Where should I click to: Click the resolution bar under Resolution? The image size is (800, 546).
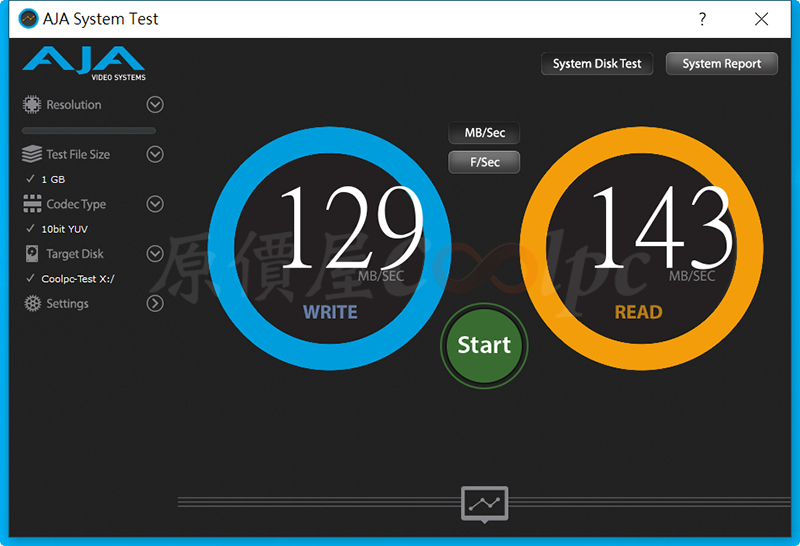[x=89, y=131]
